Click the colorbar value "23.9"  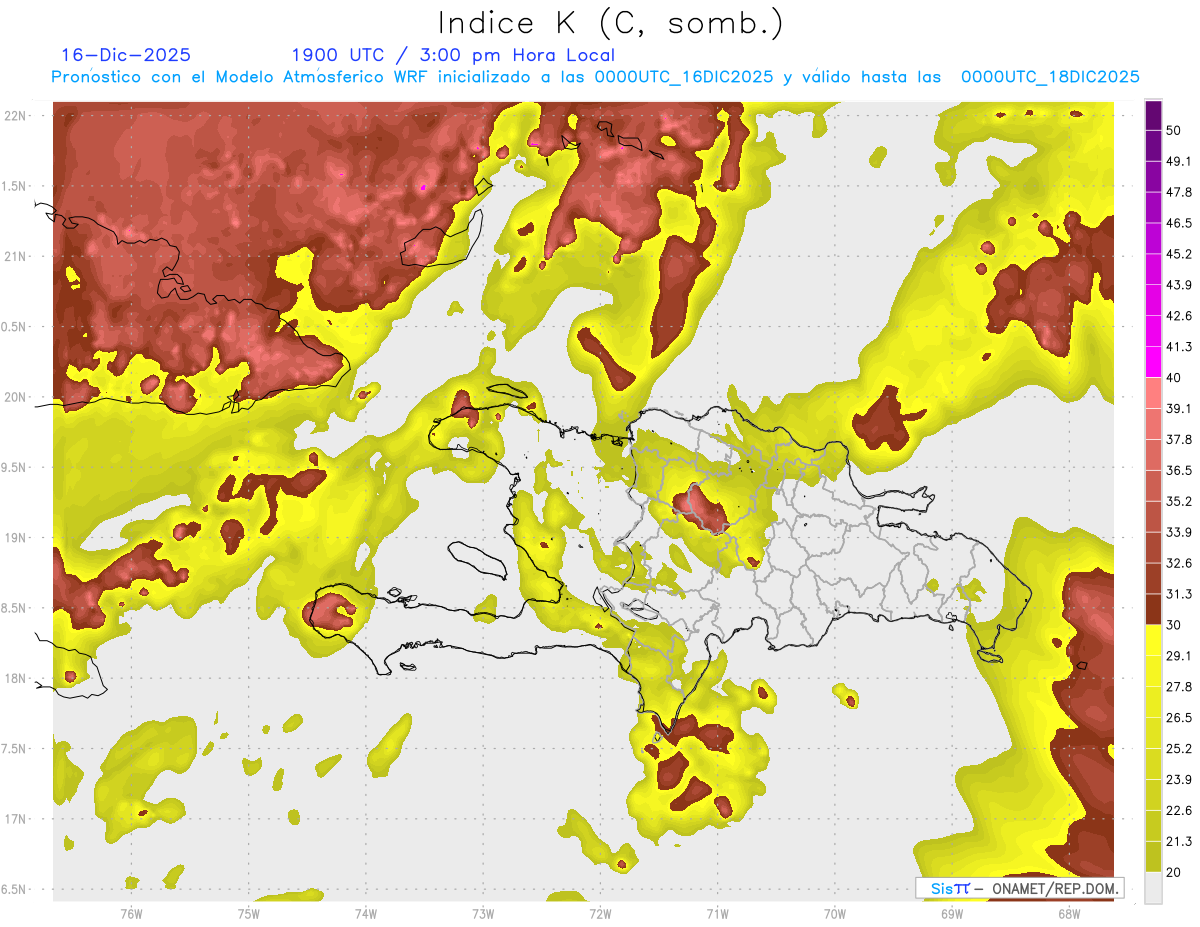1178,779
